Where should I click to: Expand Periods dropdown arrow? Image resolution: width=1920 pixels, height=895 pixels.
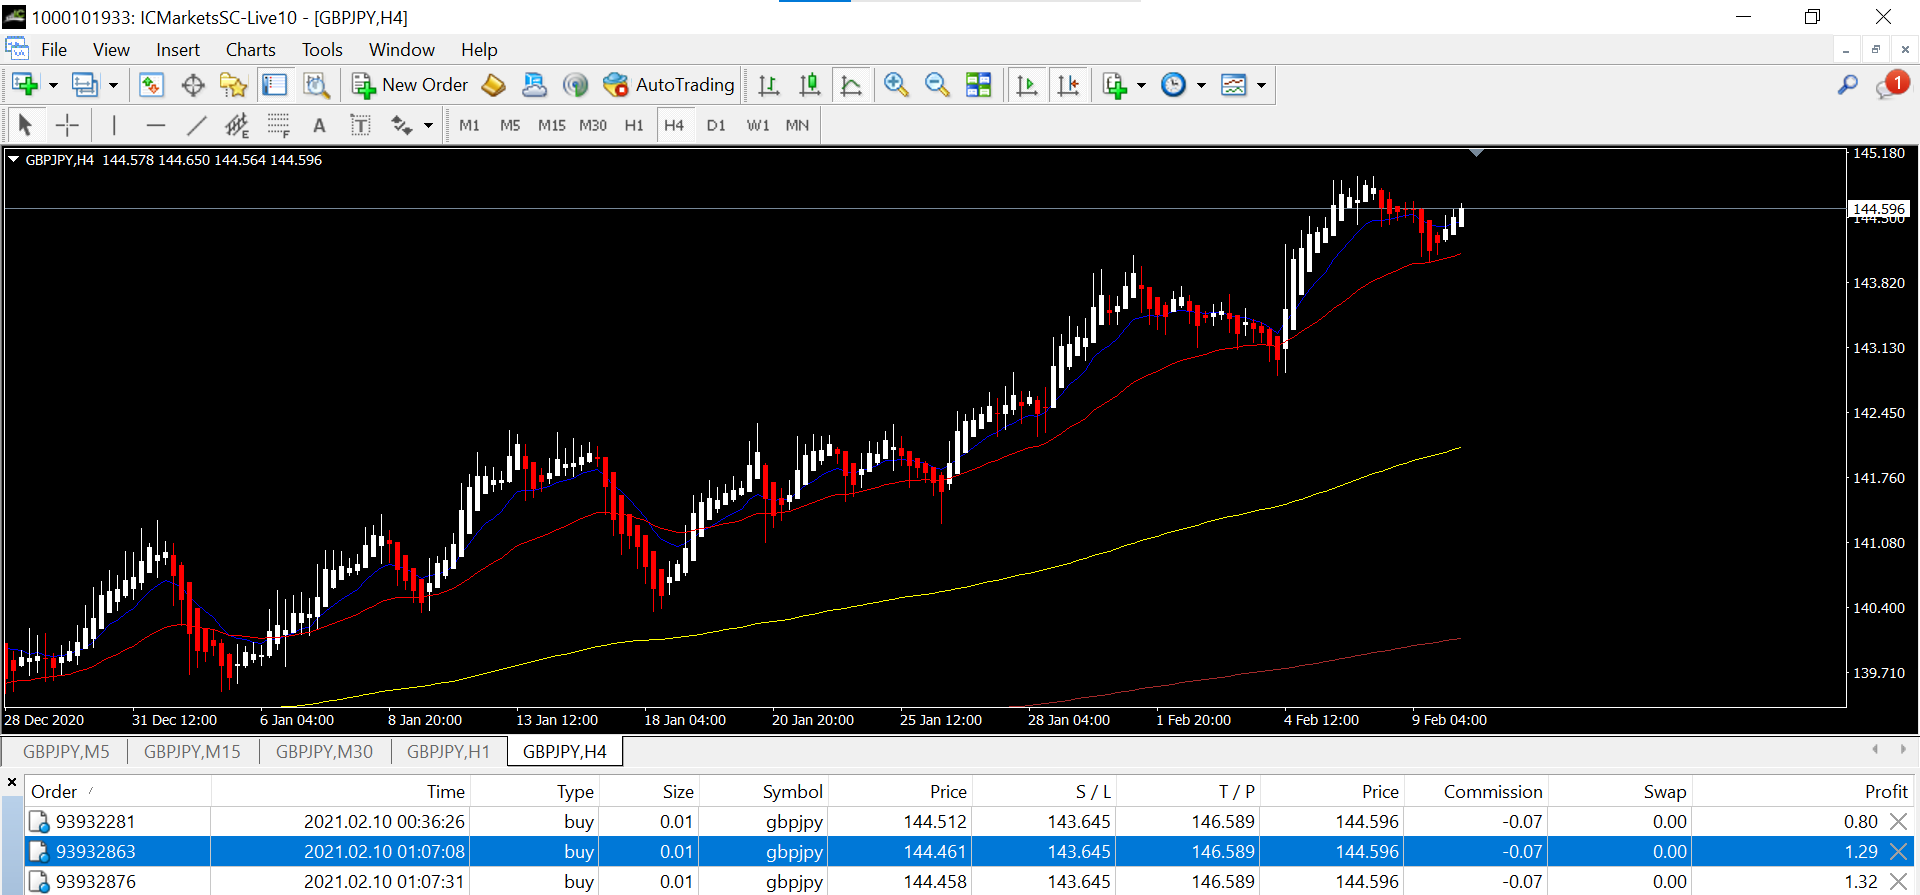point(1201,85)
